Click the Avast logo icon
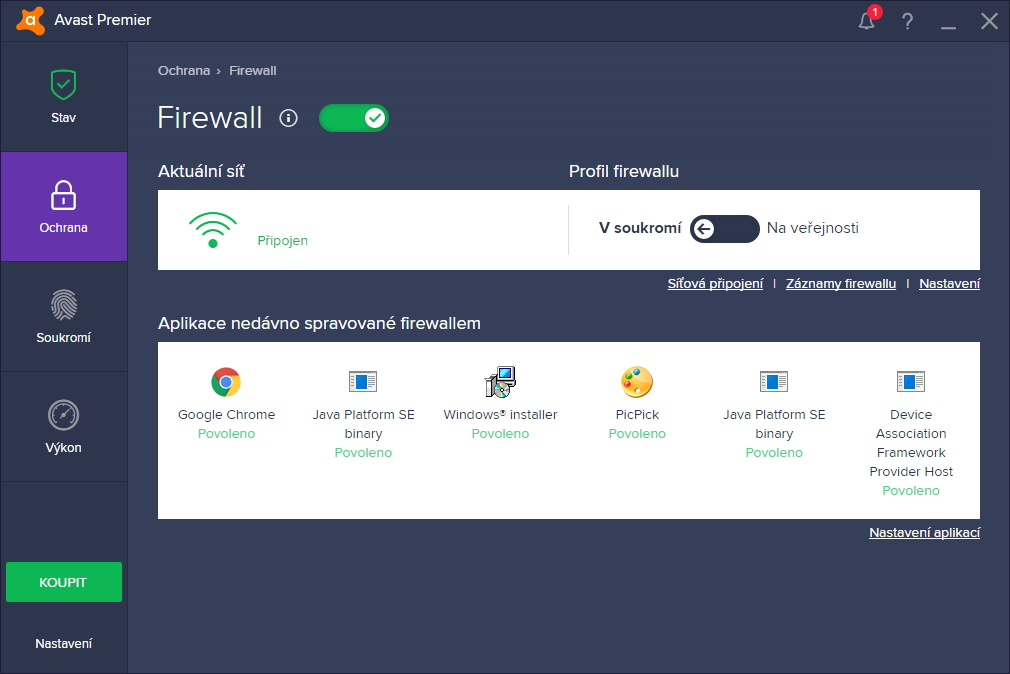 (x=30, y=20)
